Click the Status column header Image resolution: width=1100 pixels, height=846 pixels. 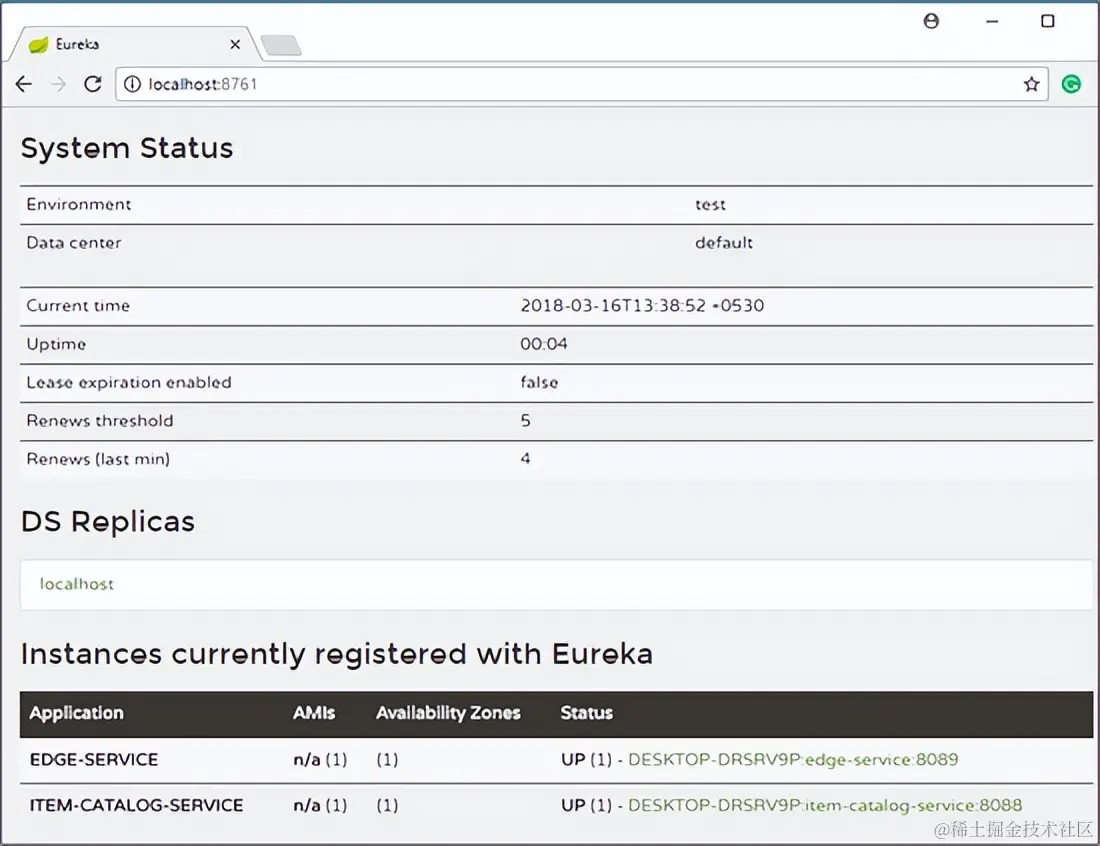coord(586,713)
